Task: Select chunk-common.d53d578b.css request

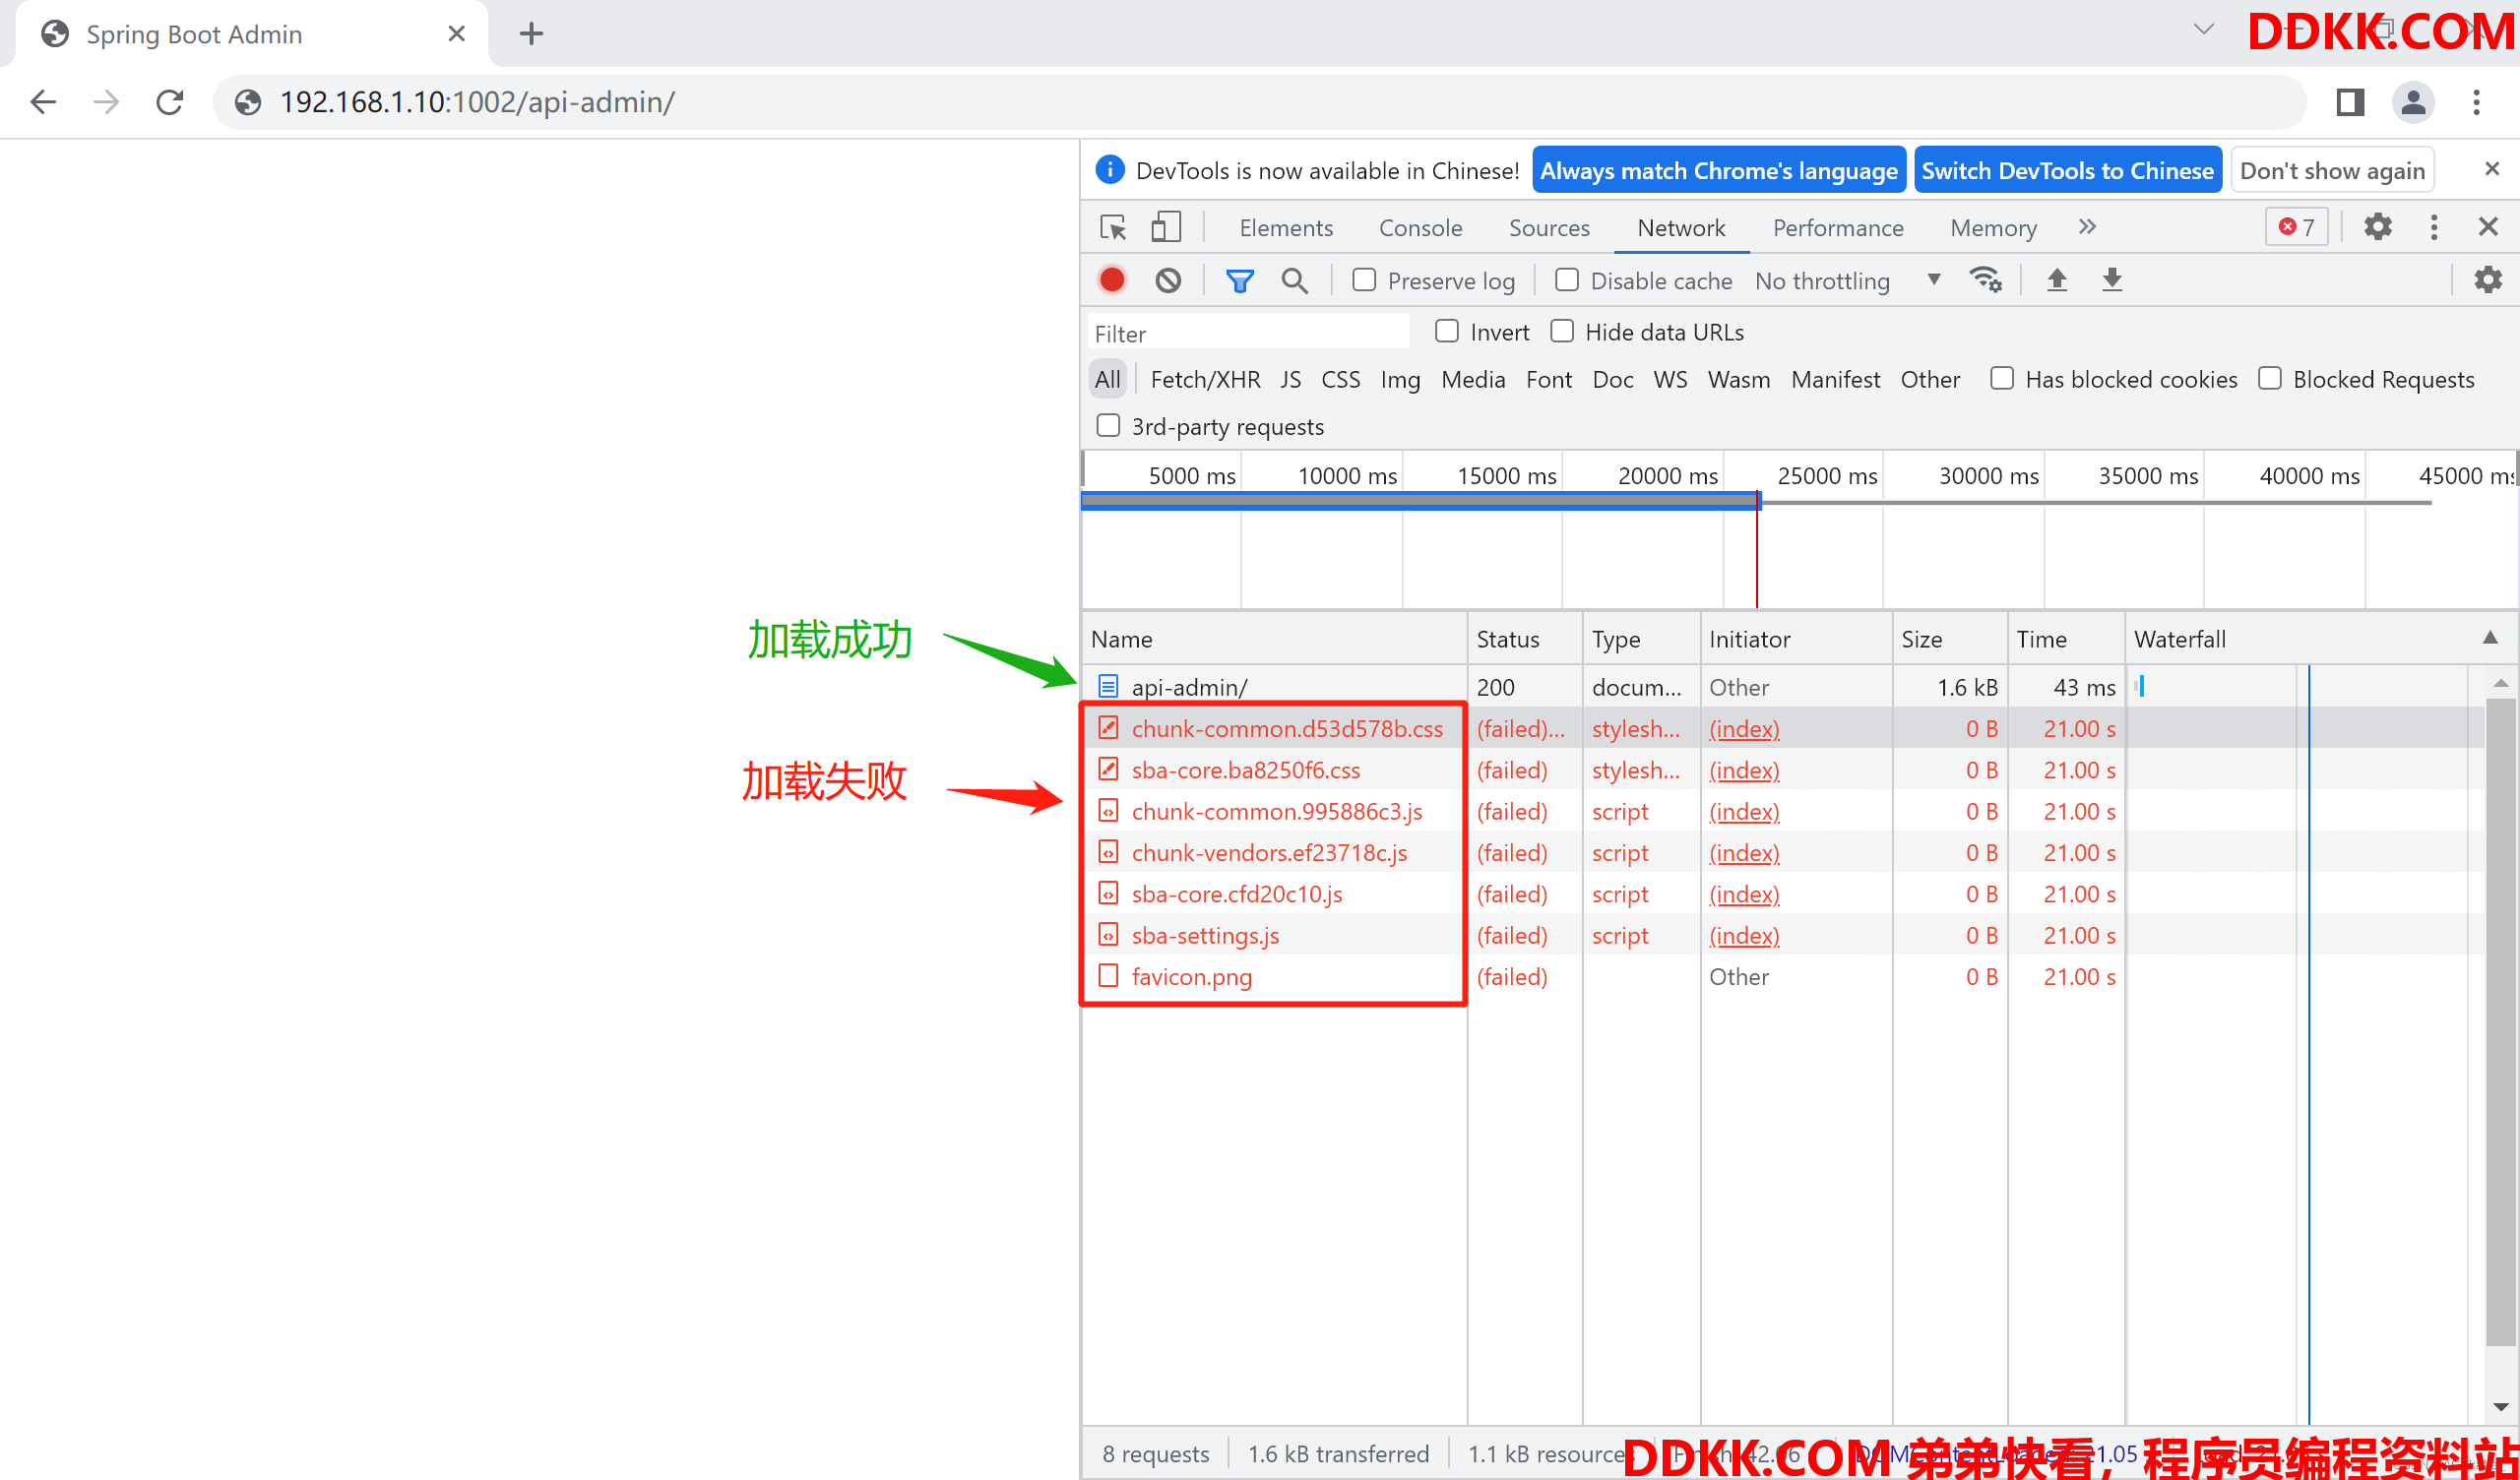Action: coord(1783,728)
